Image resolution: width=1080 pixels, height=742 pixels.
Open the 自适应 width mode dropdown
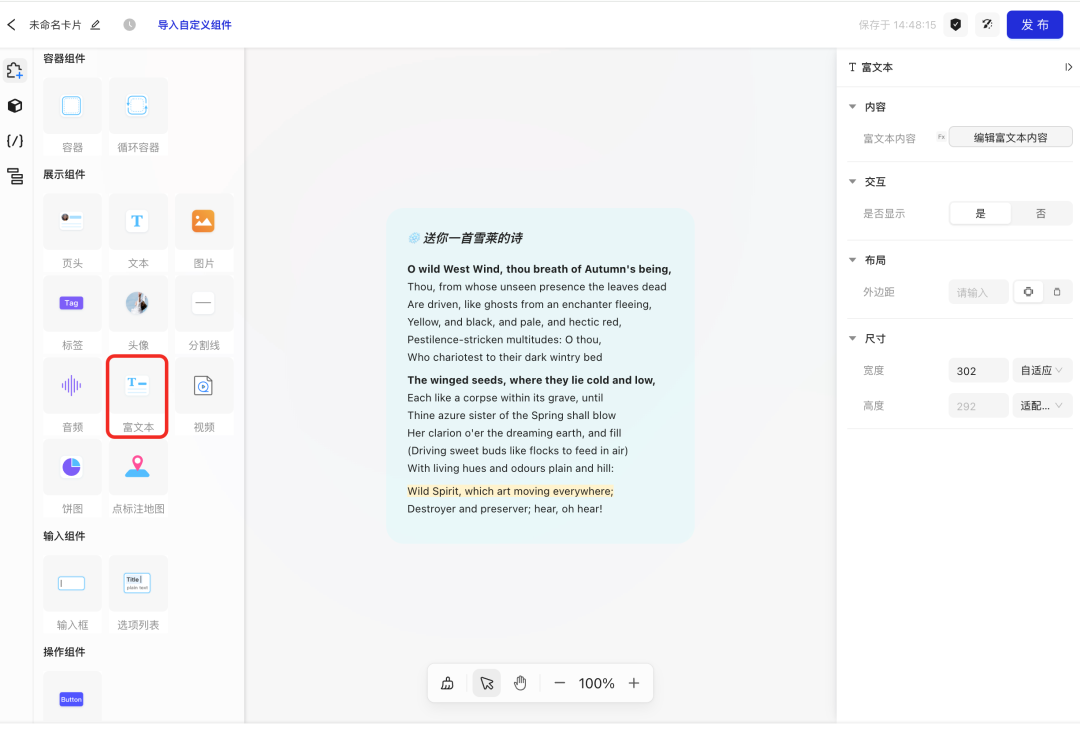tap(1041, 371)
